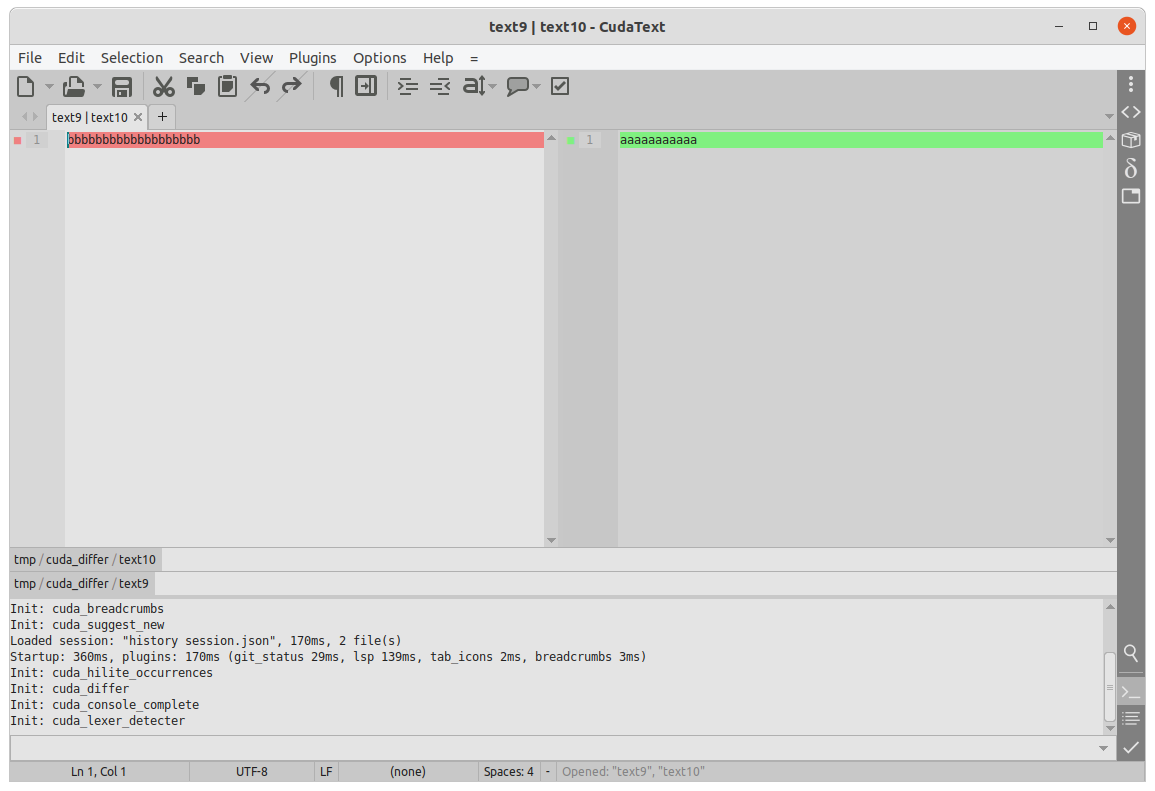Click the Validate checkmark sidebar icon

coord(1131,747)
